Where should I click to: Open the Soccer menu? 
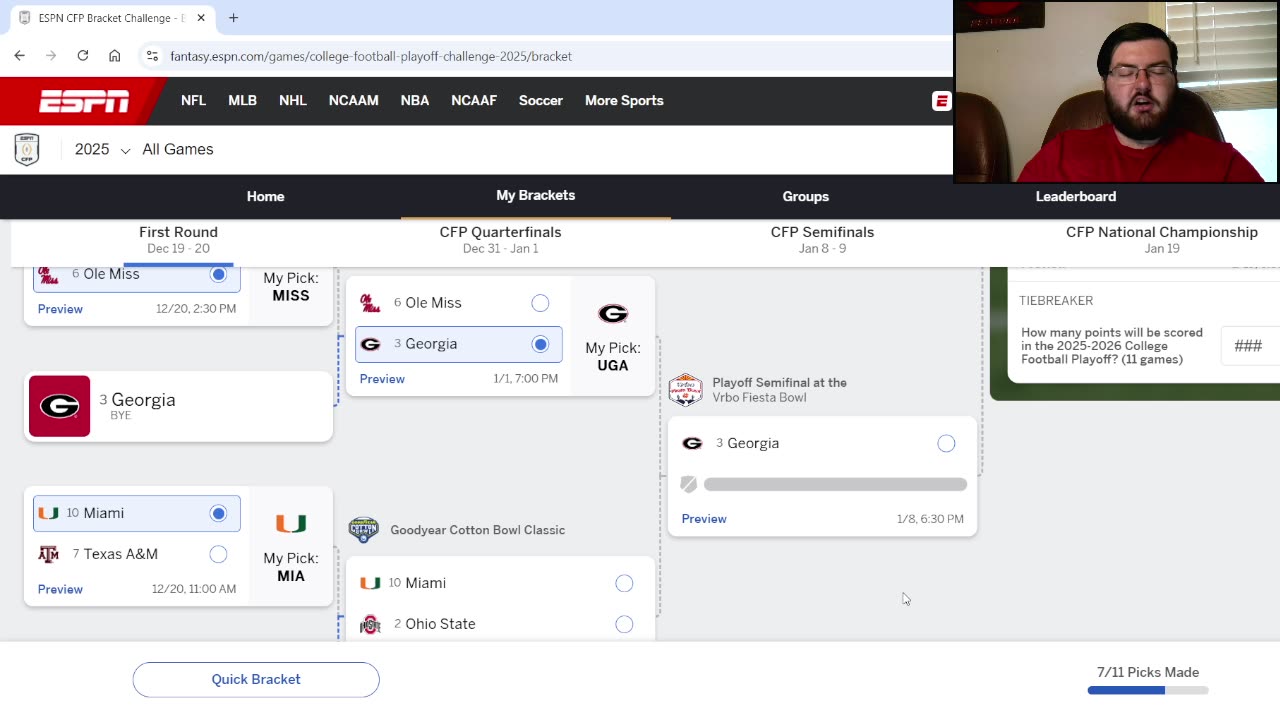(x=541, y=101)
